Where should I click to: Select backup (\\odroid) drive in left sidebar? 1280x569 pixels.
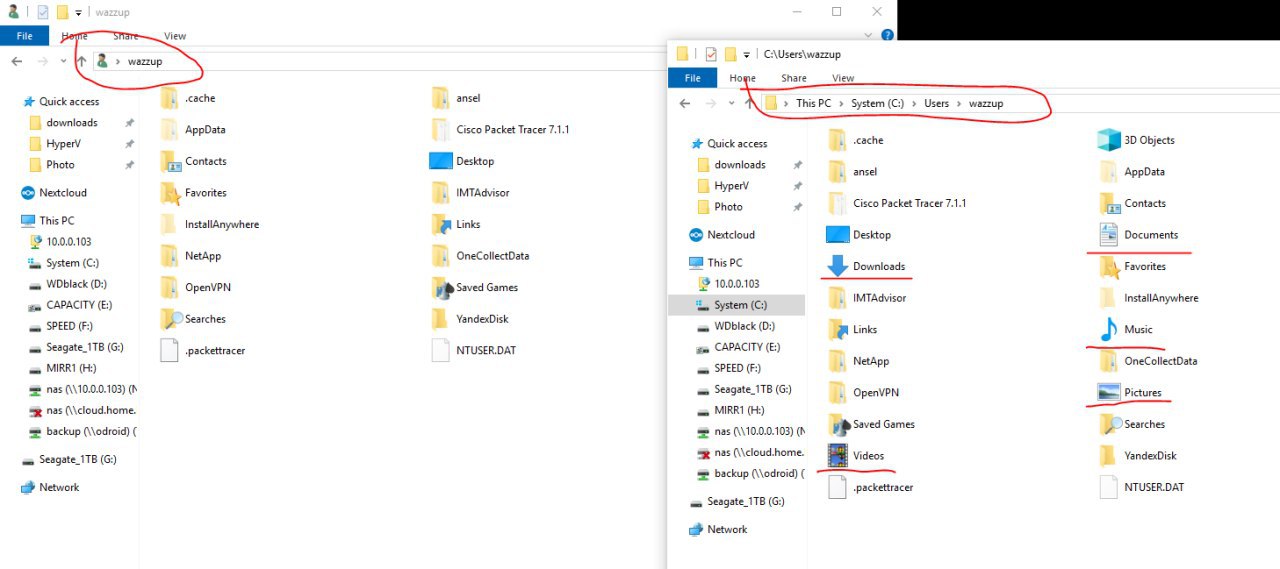82,431
